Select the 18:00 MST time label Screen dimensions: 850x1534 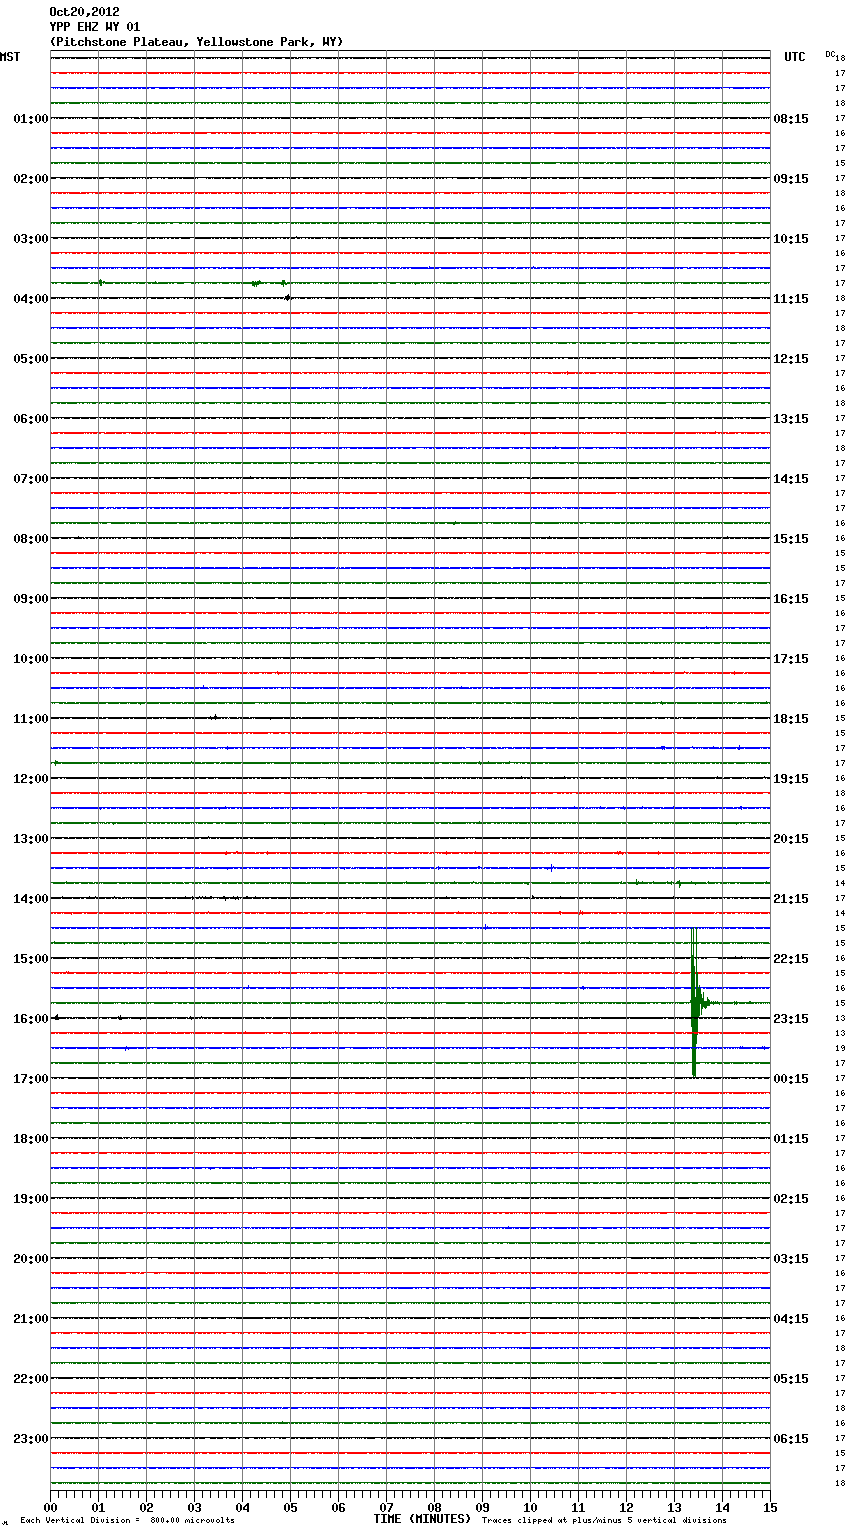click(x=31, y=1139)
